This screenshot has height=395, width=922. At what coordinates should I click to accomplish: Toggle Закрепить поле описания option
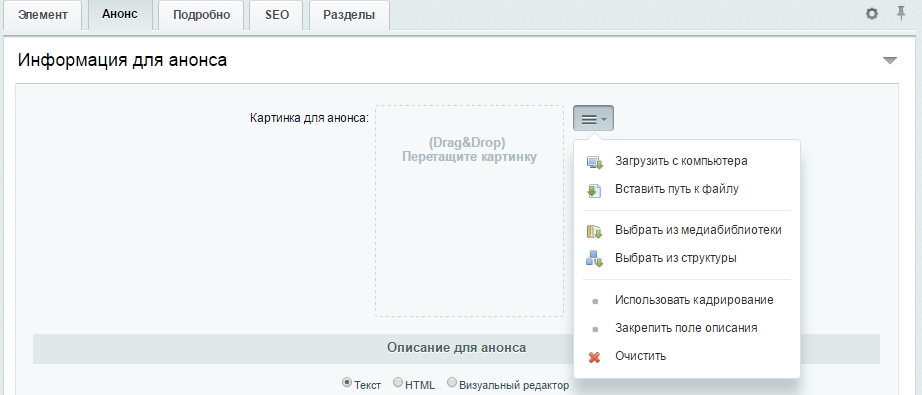[x=687, y=328]
